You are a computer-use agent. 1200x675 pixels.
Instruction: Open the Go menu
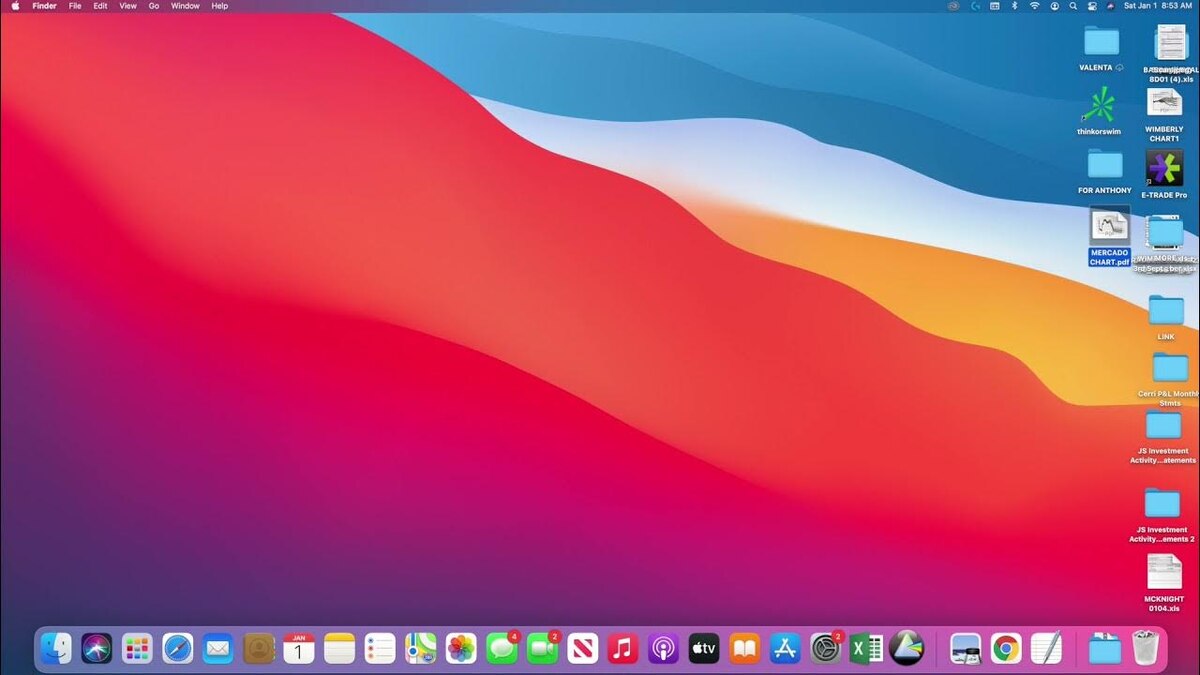click(154, 6)
